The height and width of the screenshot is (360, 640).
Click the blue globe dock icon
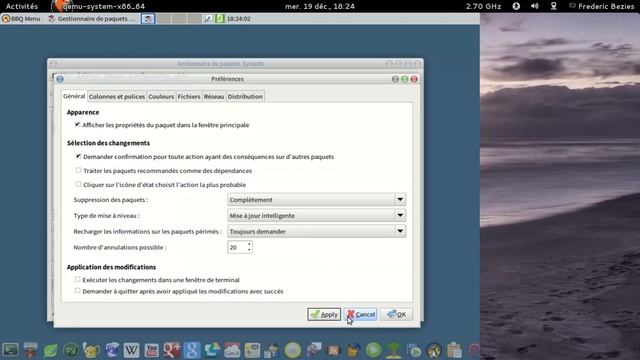pyautogui.click(x=111, y=350)
